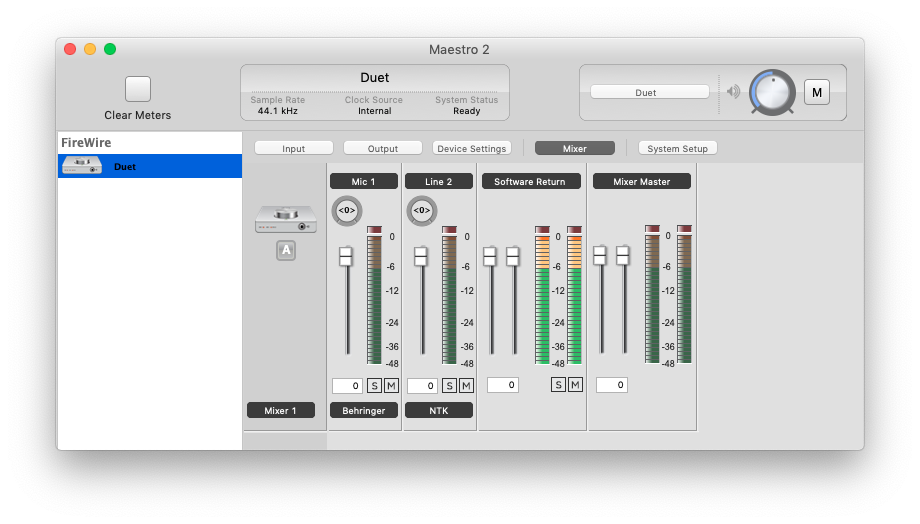Switch to the Output tab
The height and width of the screenshot is (524, 920).
[x=383, y=148]
